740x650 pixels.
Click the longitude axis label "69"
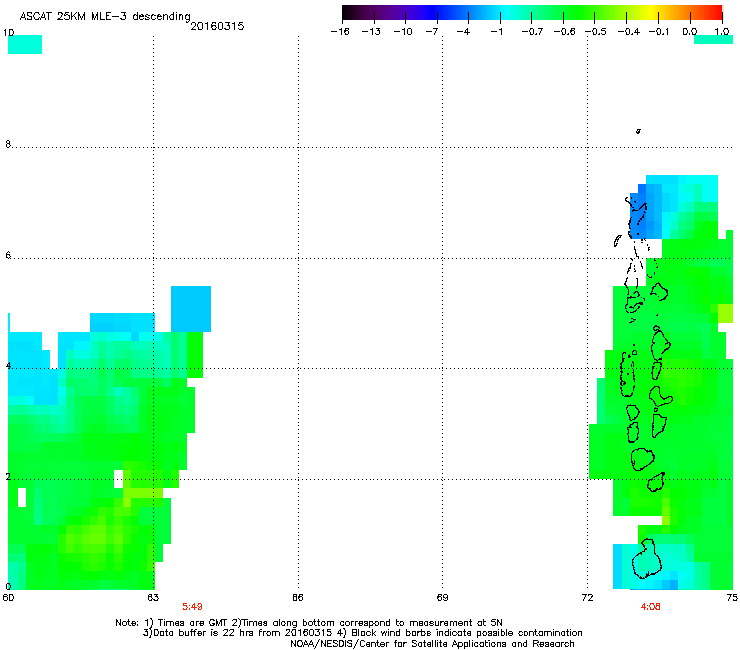[442, 598]
